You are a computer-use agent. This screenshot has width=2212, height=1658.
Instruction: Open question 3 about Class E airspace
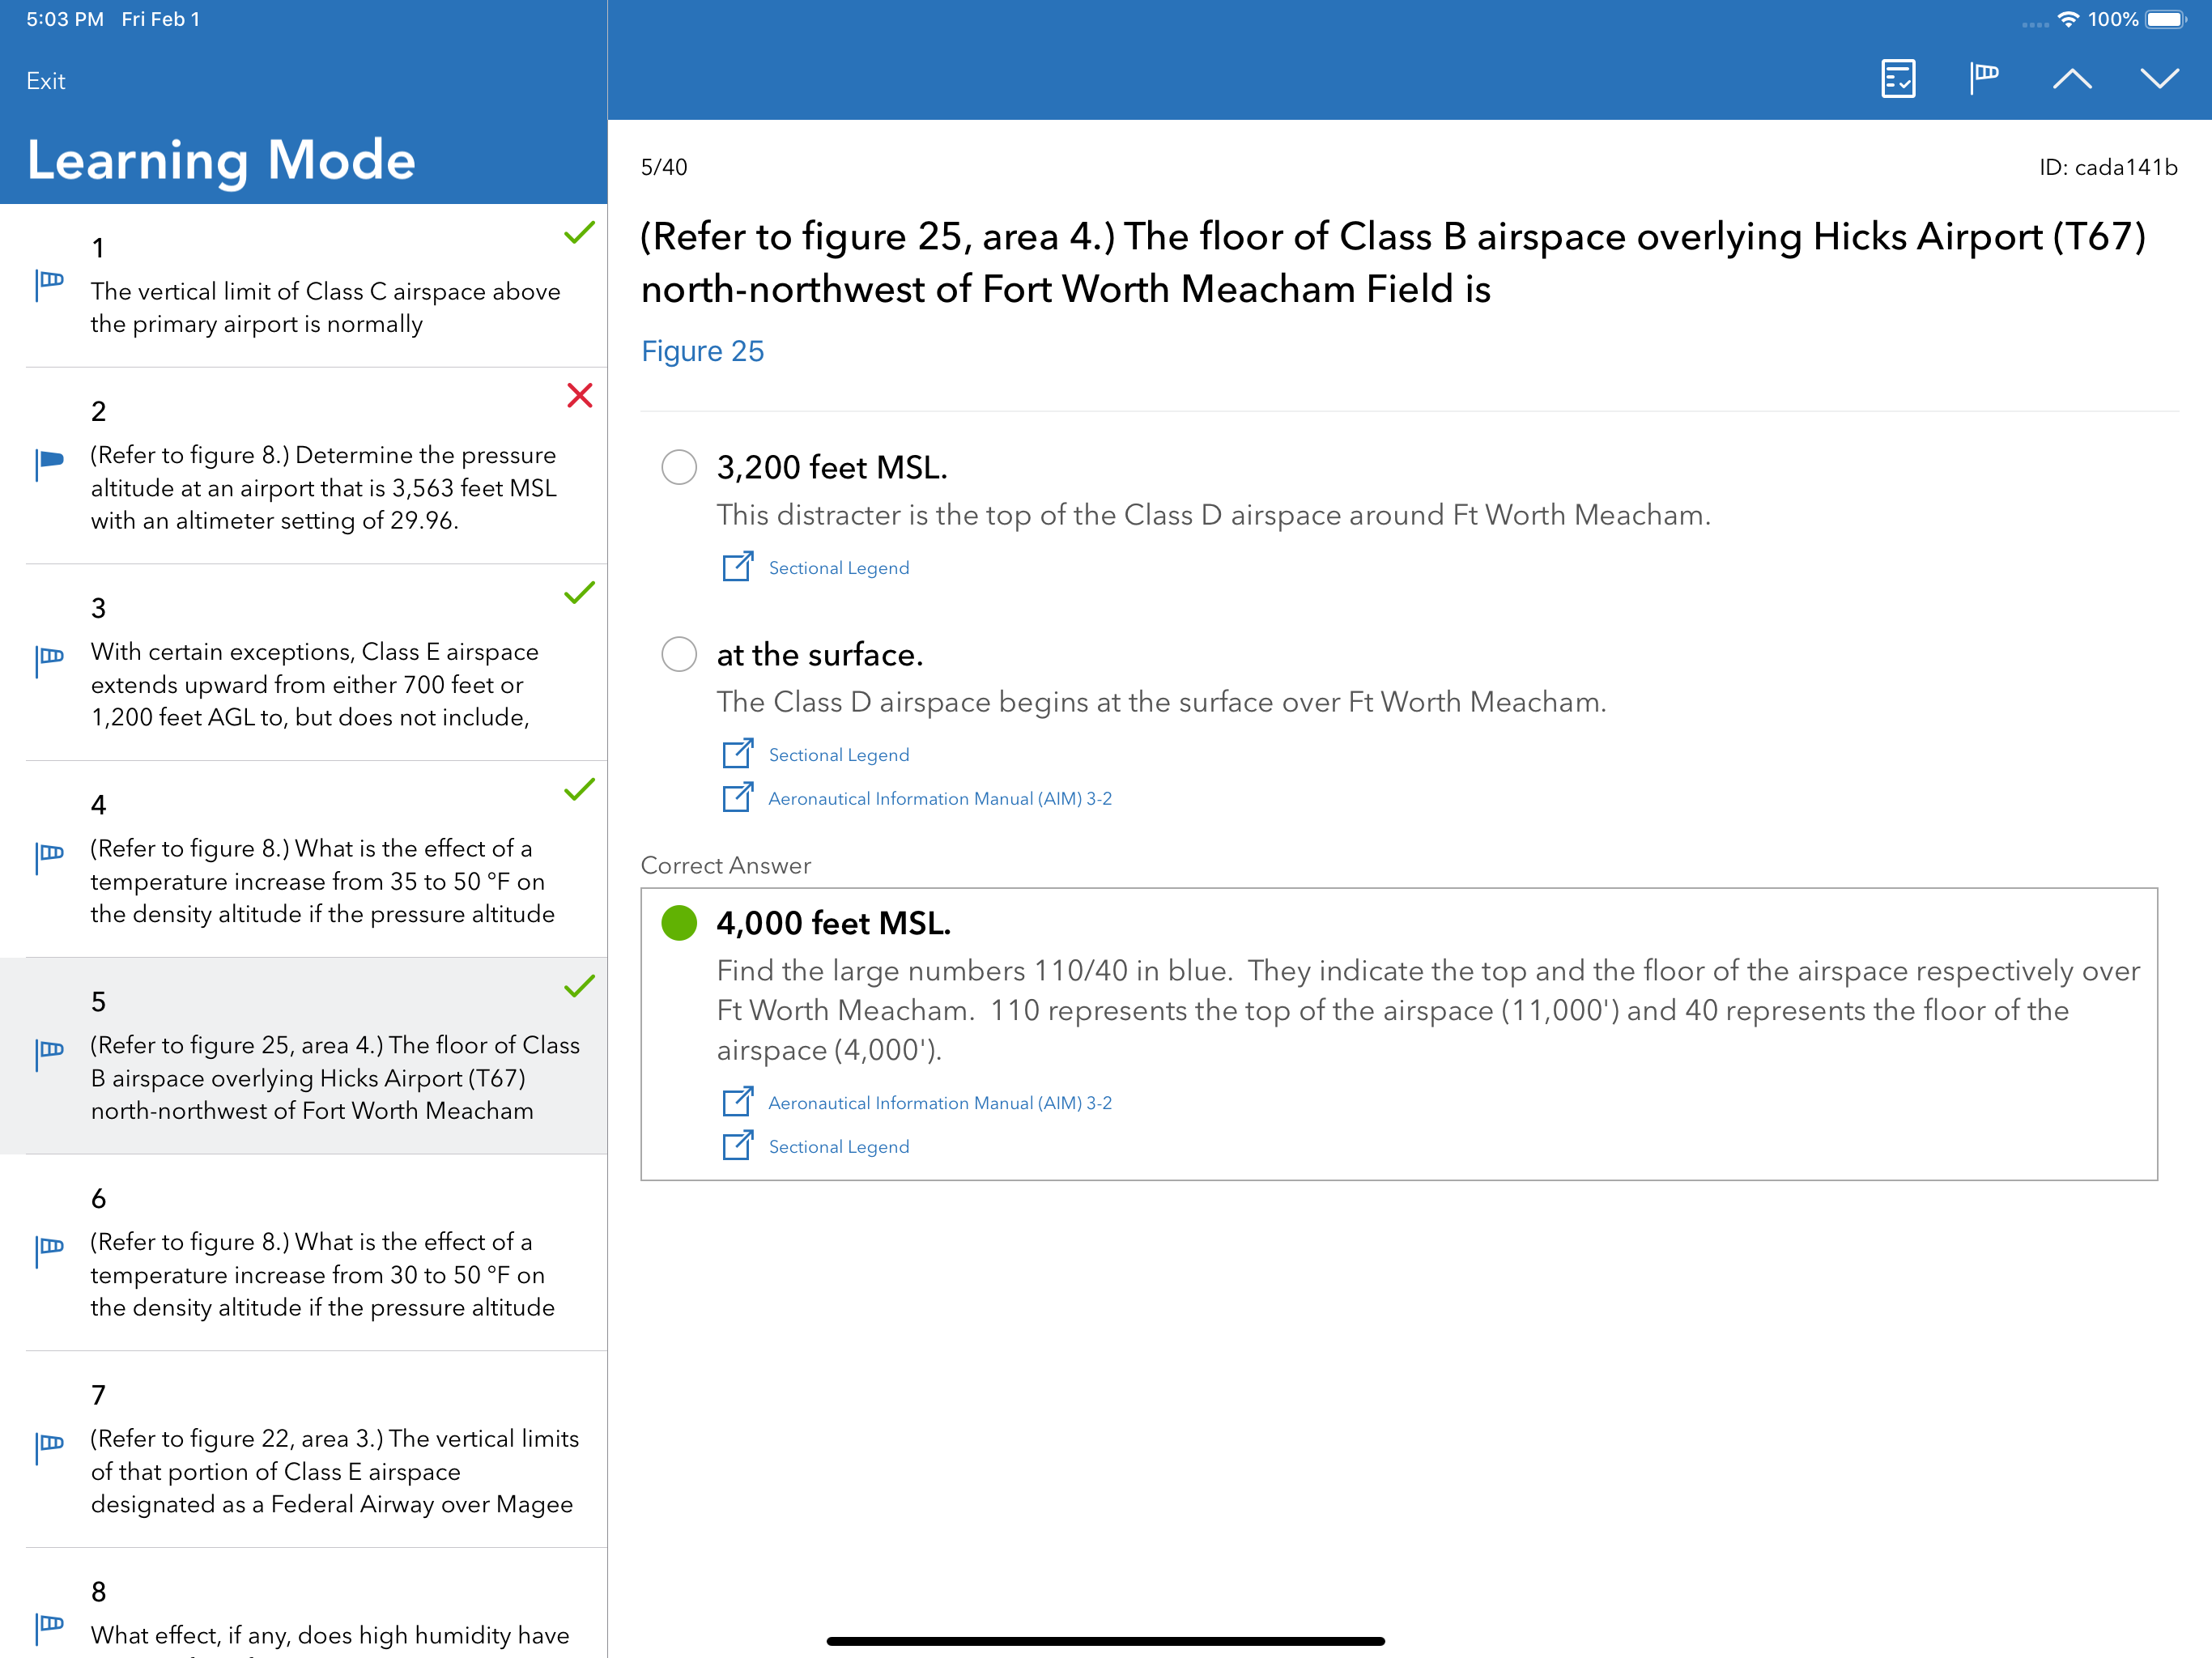[304, 663]
